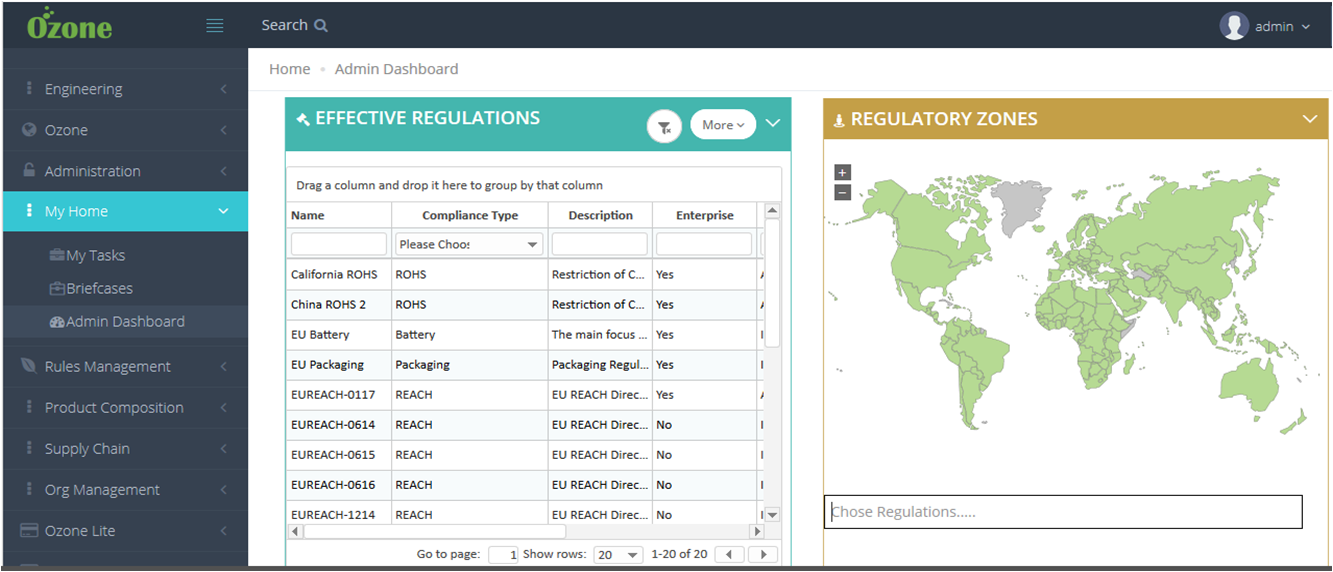This screenshot has width=1333, height=572.
Task: Zoom out on the regulatory zones map
Action: (x=842, y=192)
